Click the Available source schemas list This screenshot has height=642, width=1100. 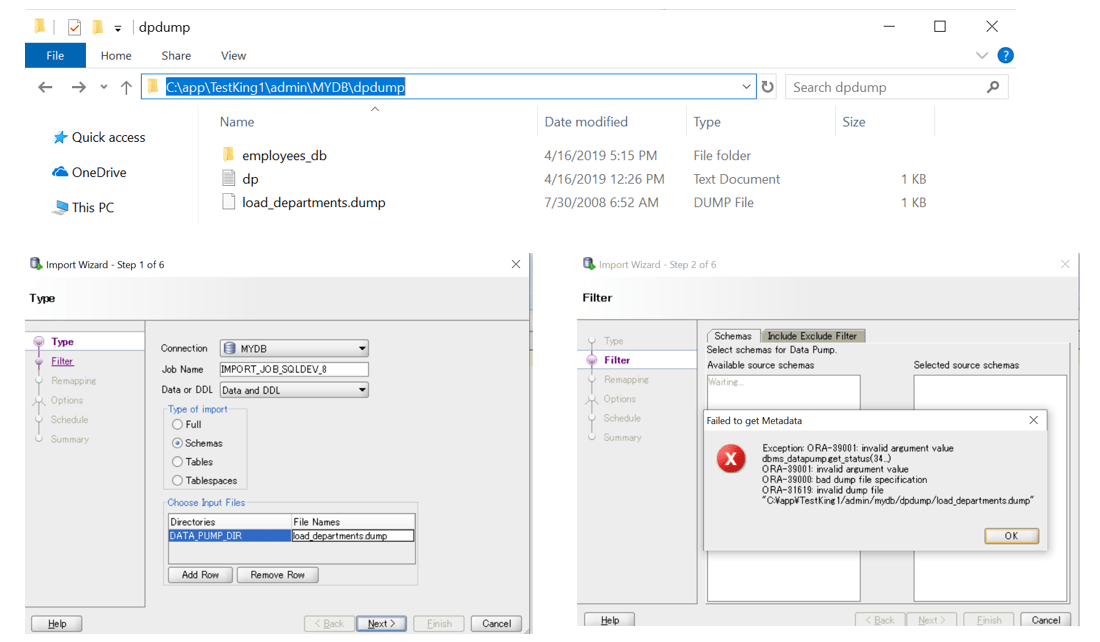(784, 488)
